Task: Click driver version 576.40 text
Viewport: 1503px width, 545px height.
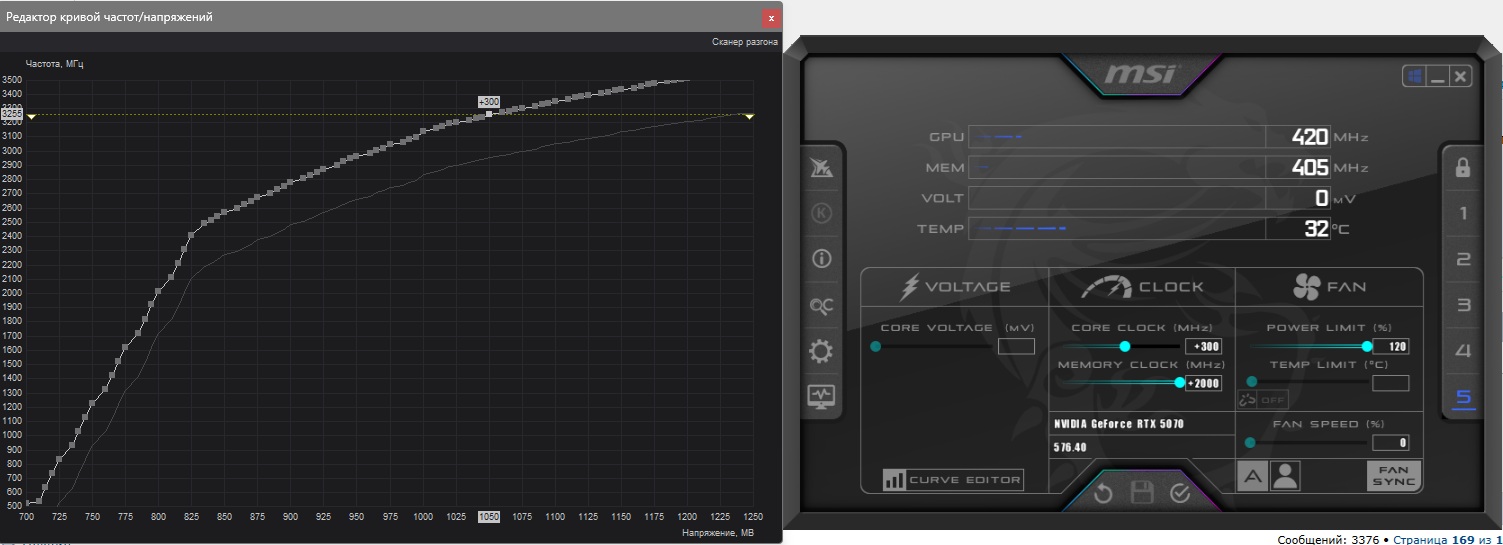Action: [1070, 447]
